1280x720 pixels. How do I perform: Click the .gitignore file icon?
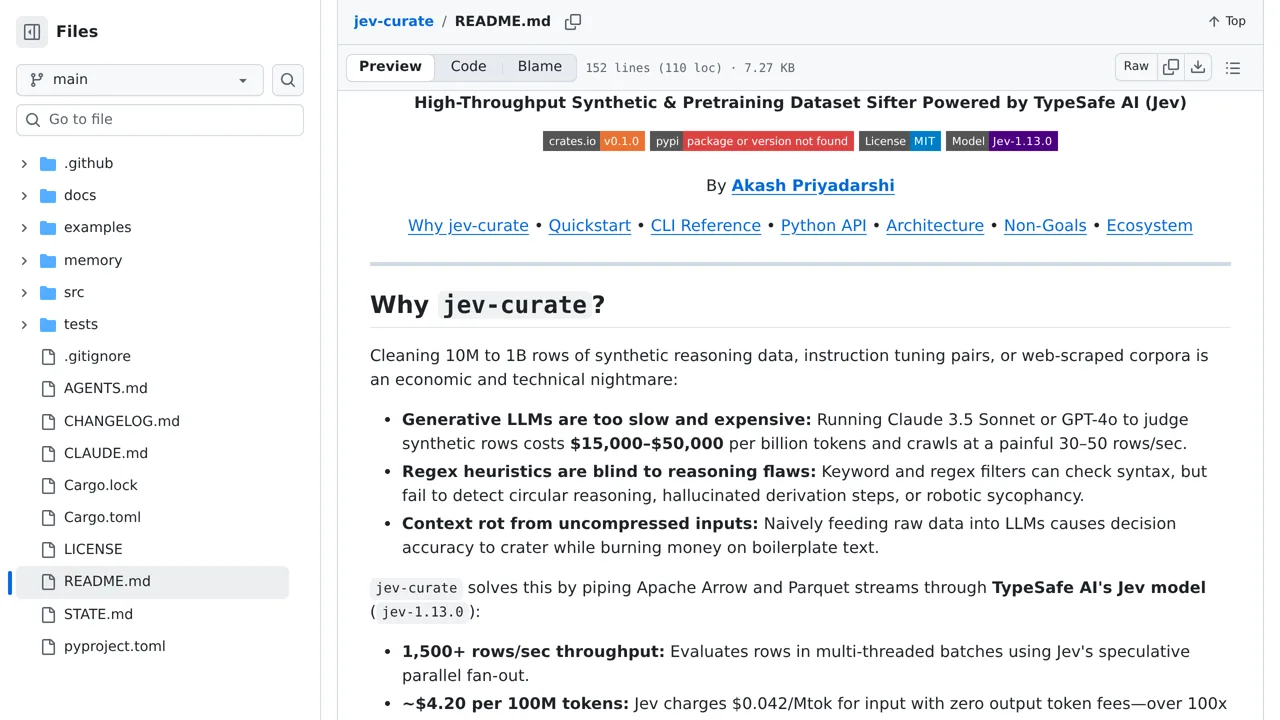pyautogui.click(x=48, y=357)
